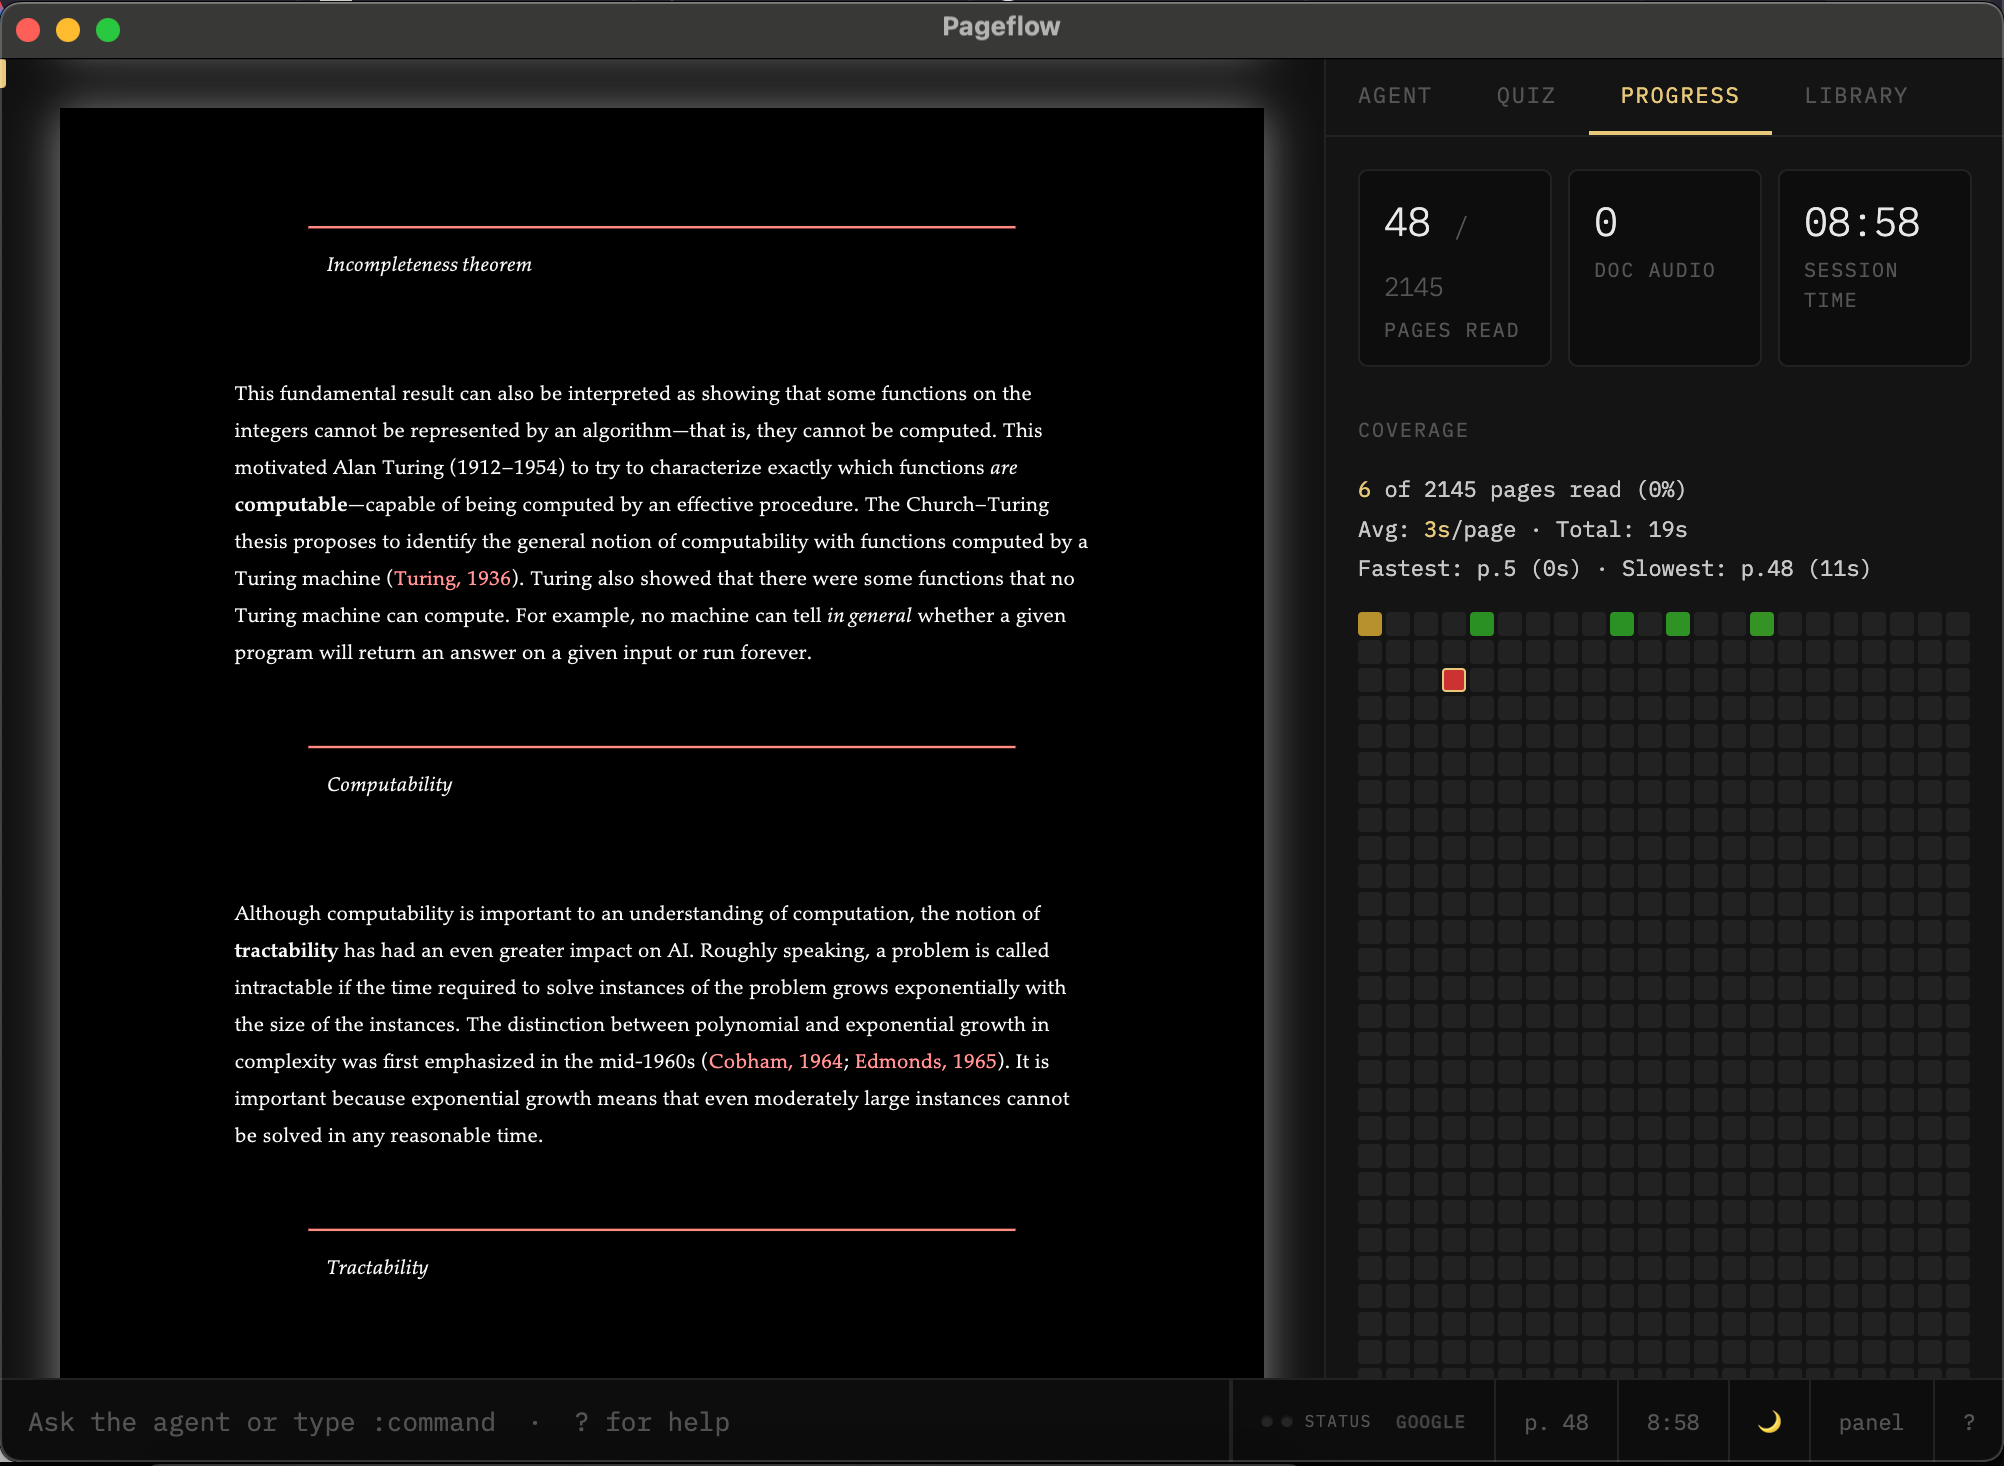The width and height of the screenshot is (2004, 1466).
Task: Click the green cell for a read page
Action: point(1481,624)
